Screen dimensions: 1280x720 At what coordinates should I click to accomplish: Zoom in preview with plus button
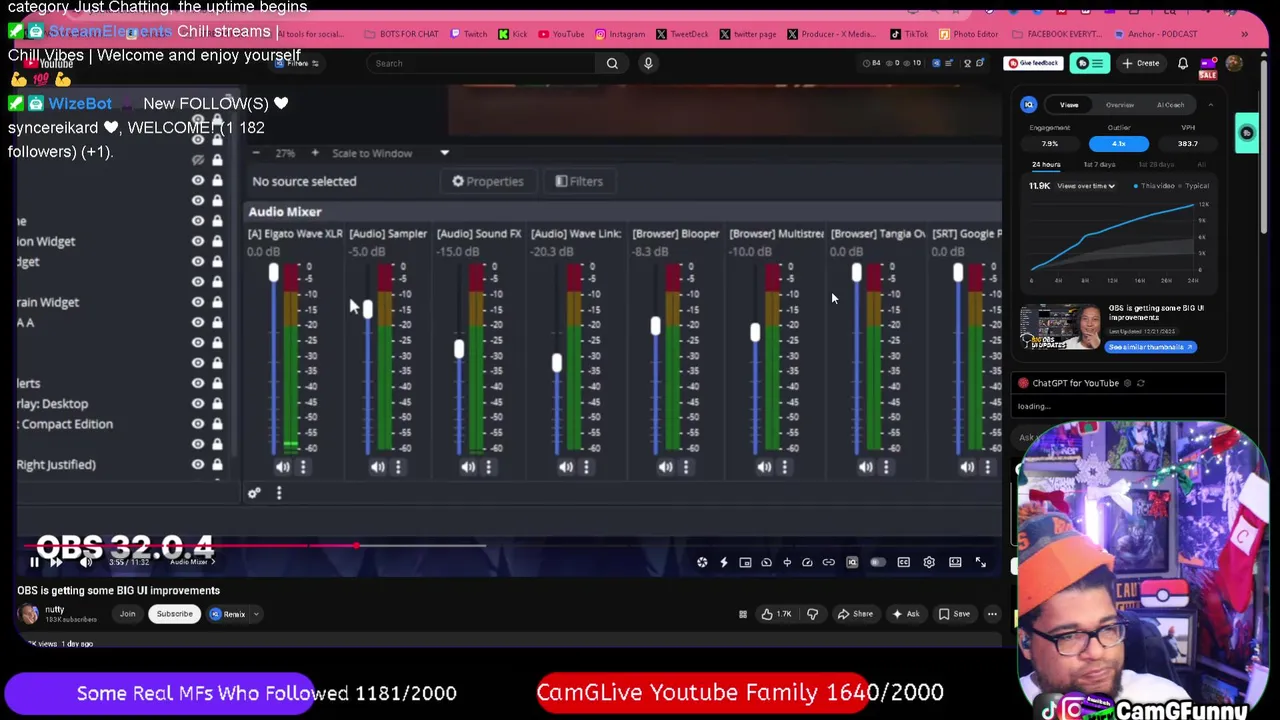tap(314, 153)
